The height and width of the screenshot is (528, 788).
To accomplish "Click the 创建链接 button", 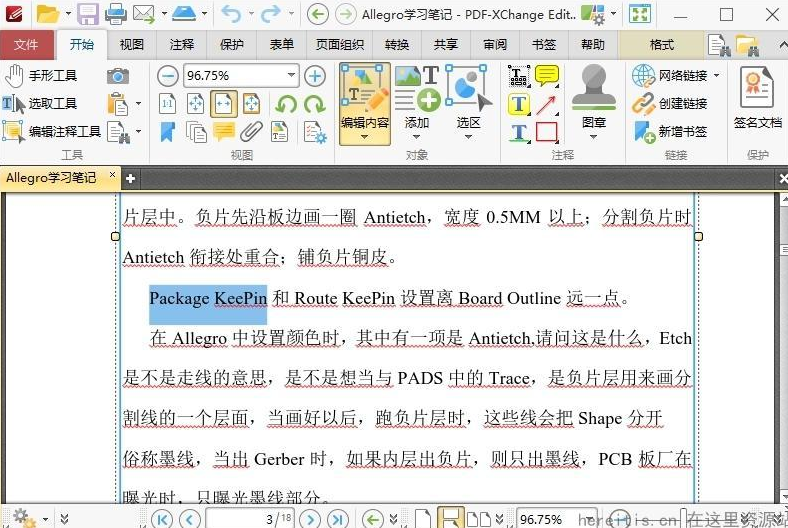I will [669, 104].
